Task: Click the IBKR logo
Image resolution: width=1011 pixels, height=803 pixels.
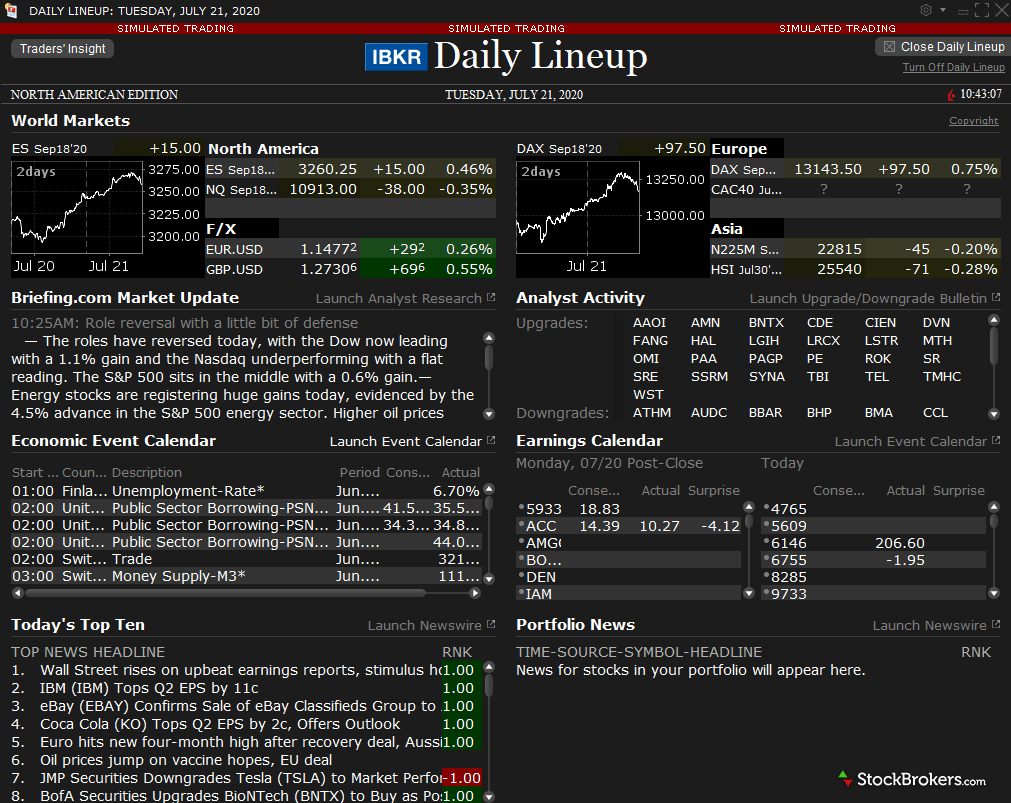Action: pyautogui.click(x=396, y=57)
